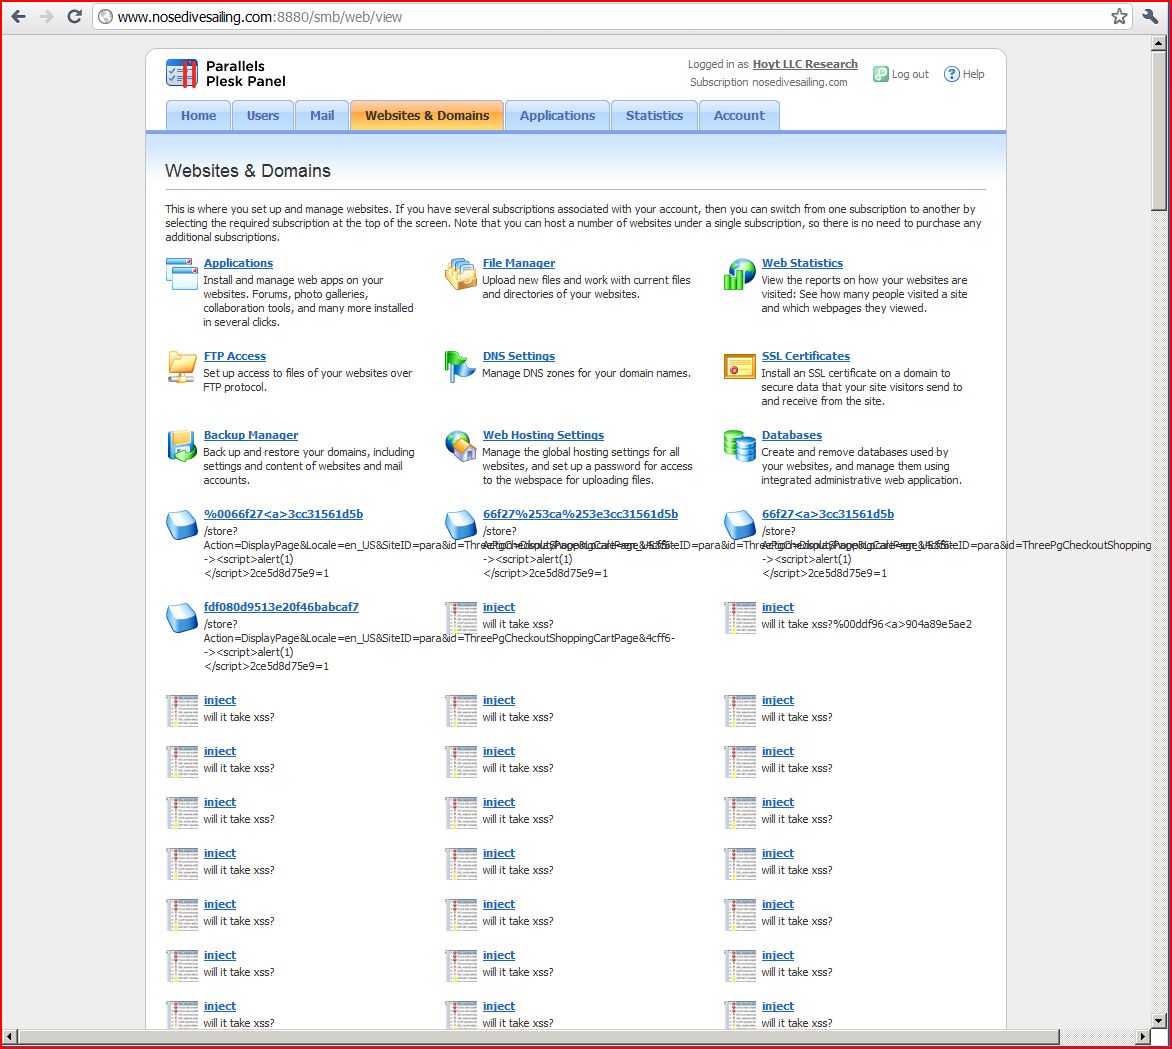Image resolution: width=1172 pixels, height=1049 pixels.
Task: Click the FTP Access folder icon
Action: point(182,366)
